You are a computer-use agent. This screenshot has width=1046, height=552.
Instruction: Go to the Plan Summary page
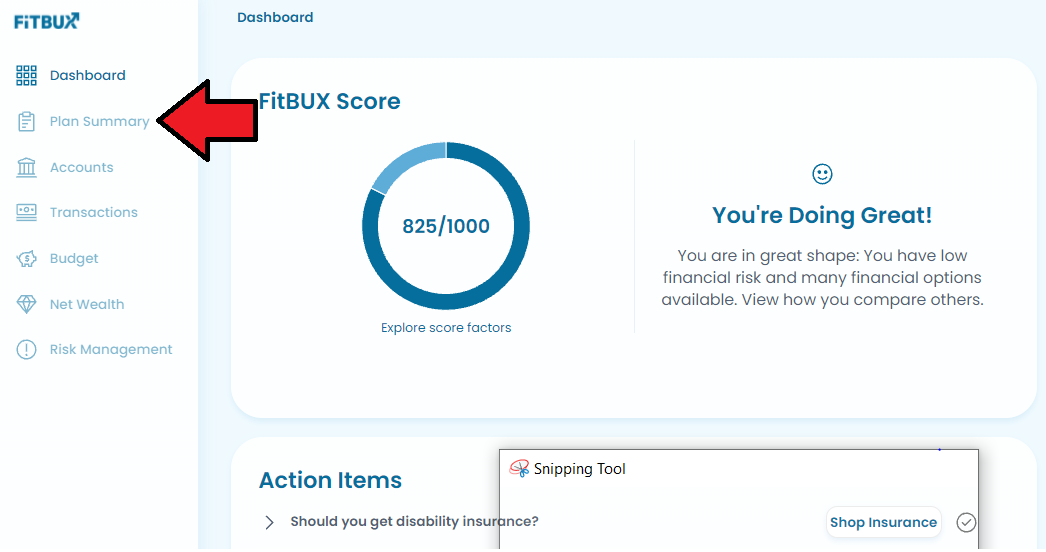[x=99, y=121]
